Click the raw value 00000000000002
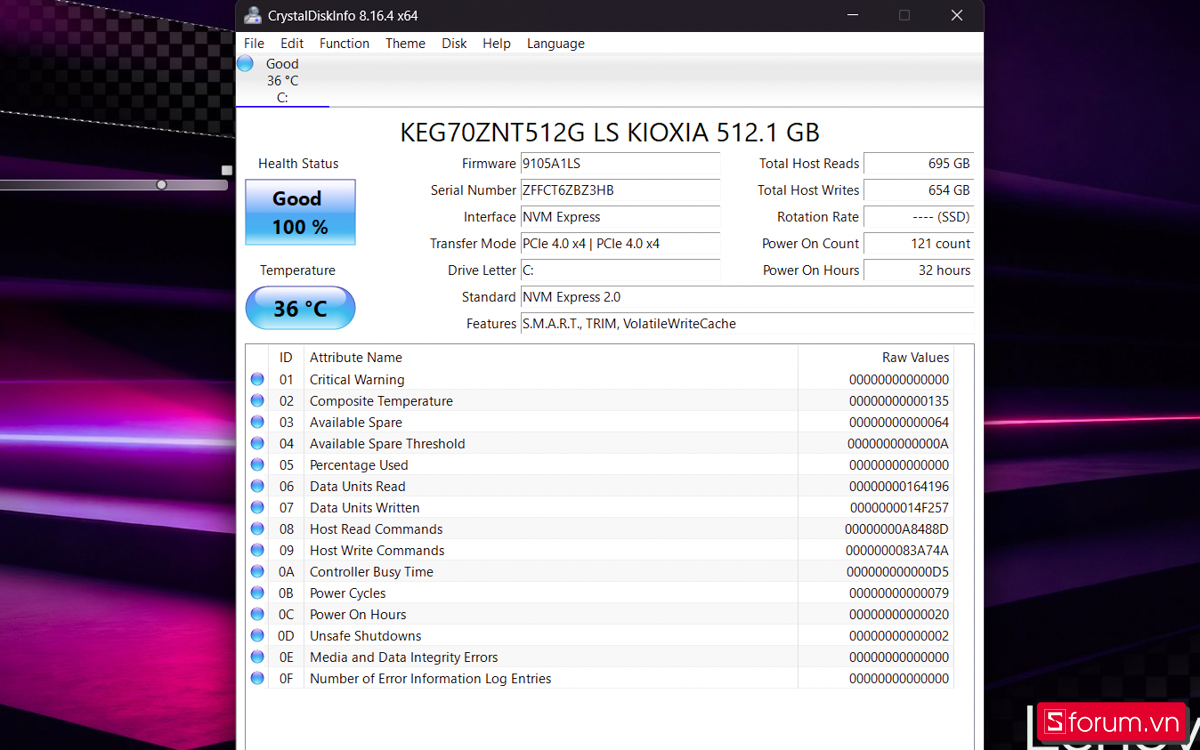Screen dimensions: 1200x750 pos(899,636)
